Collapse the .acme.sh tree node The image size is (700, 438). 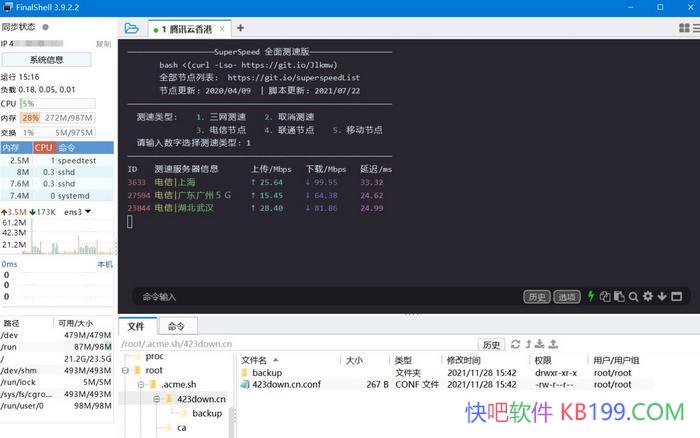(x=141, y=384)
